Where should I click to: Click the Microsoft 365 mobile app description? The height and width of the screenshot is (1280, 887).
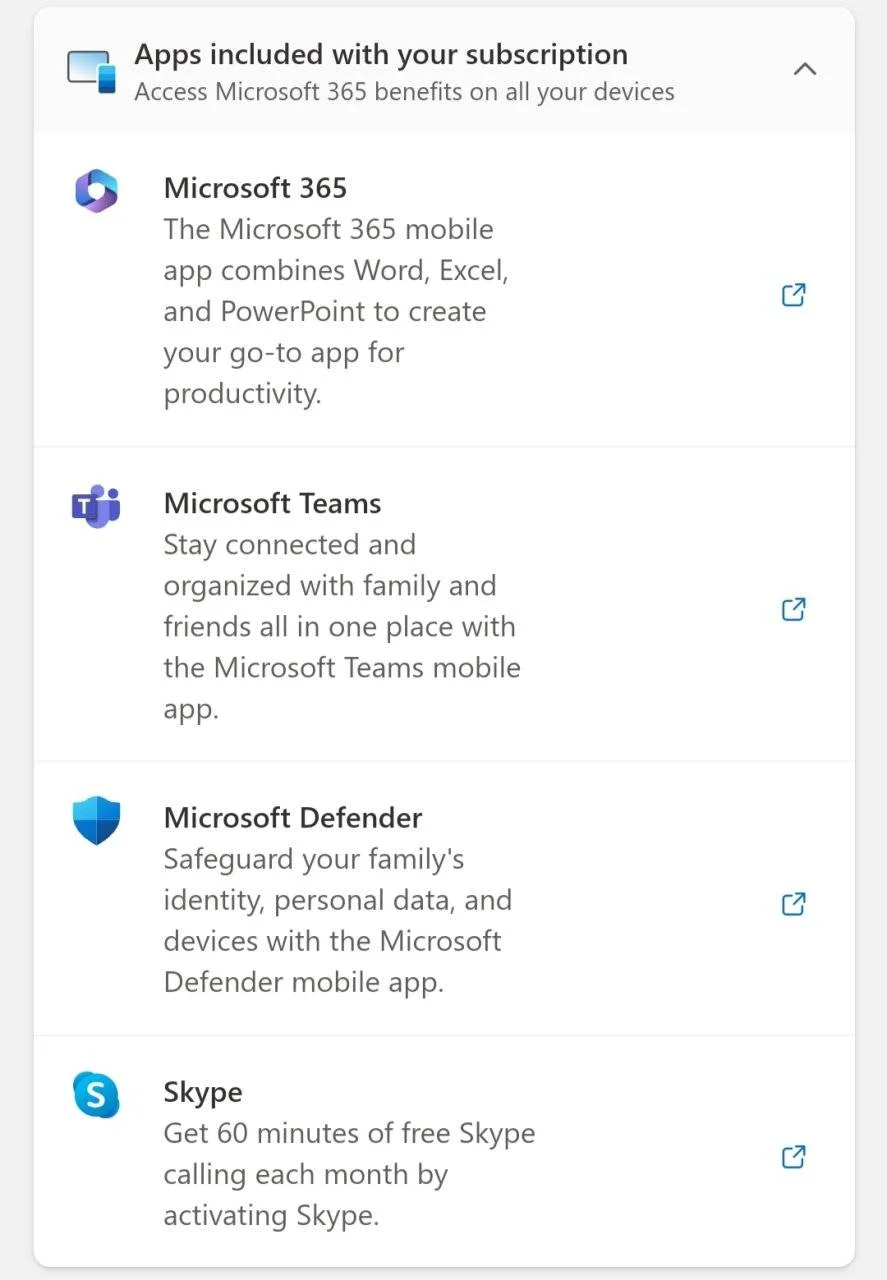coord(338,311)
